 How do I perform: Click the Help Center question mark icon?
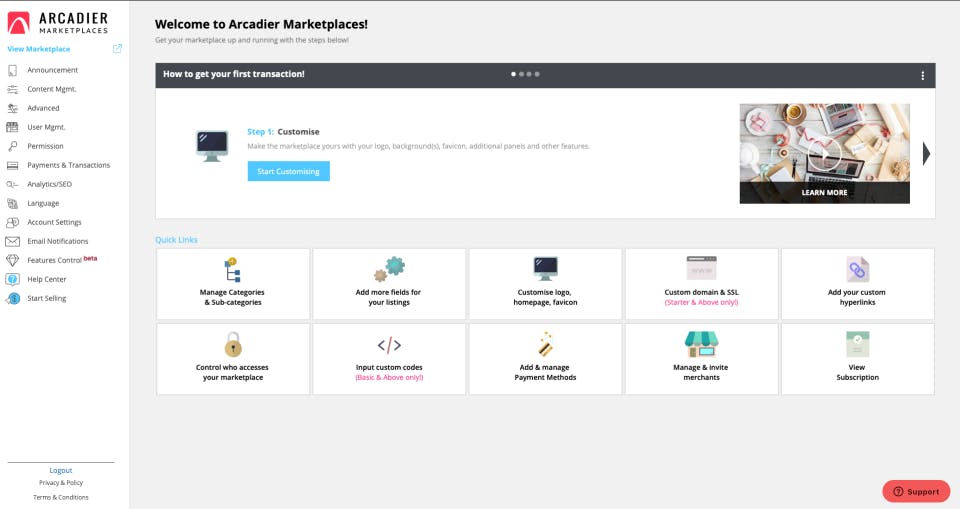pyautogui.click(x=12, y=279)
